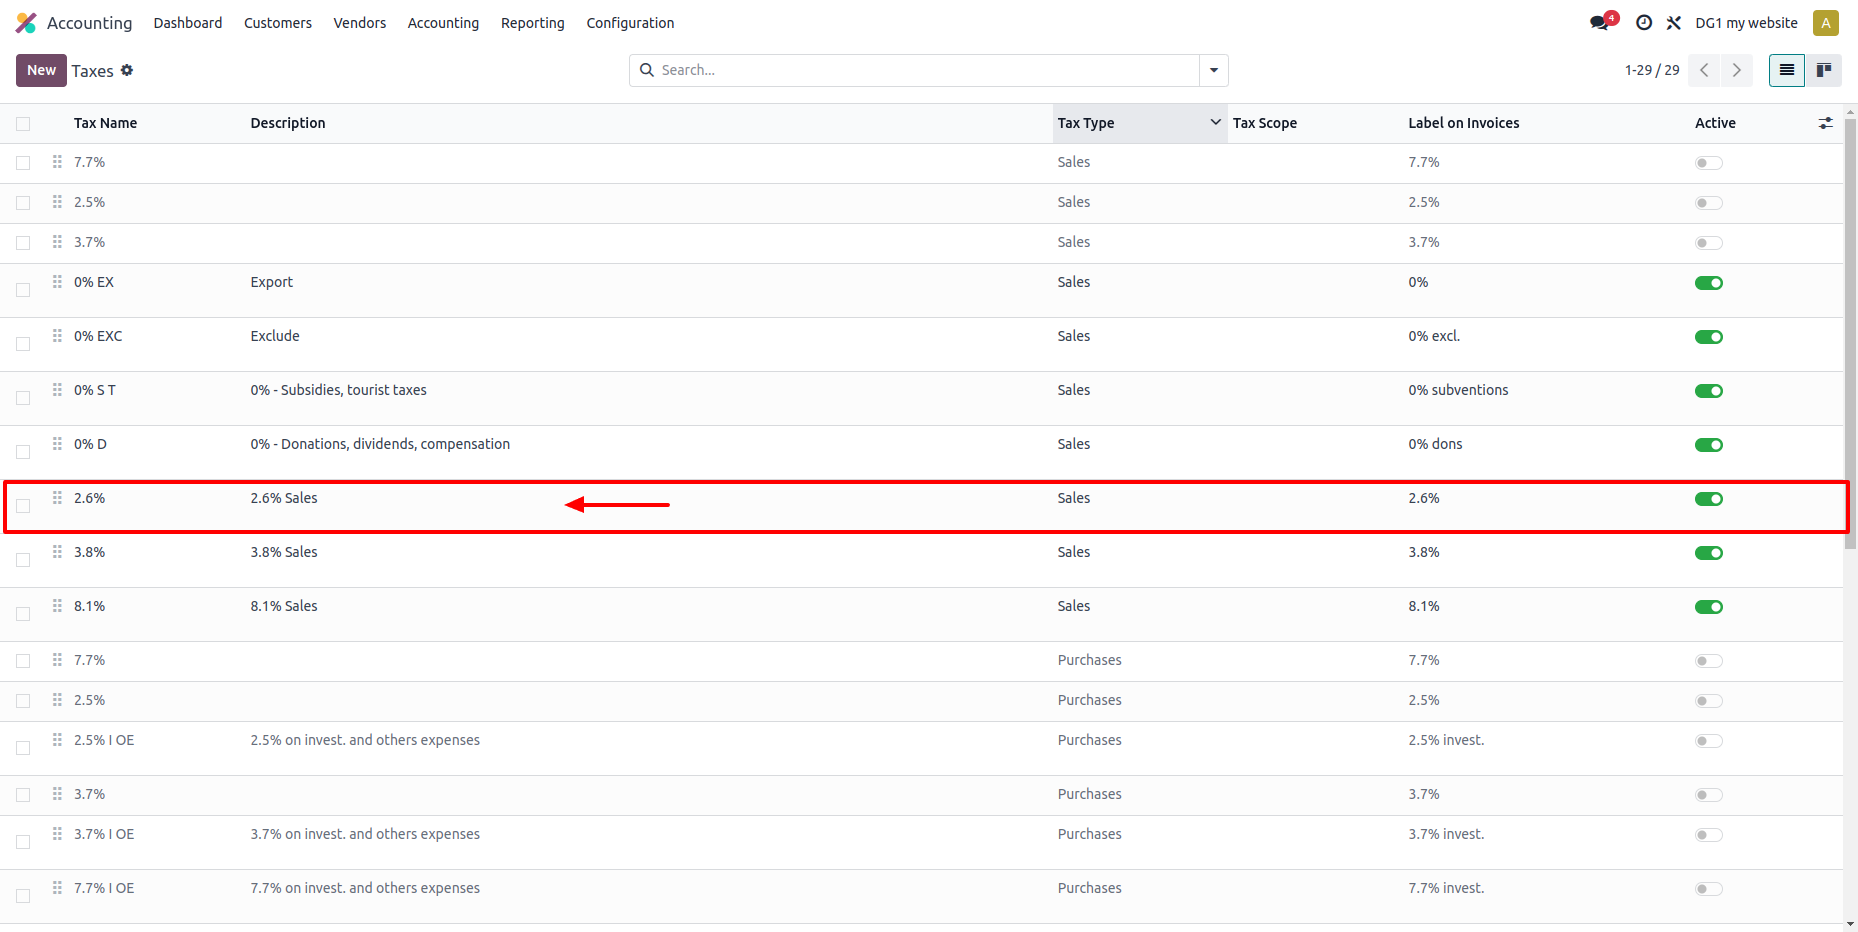Deactivate the 3.8% Sales tax toggle
1858x932 pixels.
[x=1708, y=553]
